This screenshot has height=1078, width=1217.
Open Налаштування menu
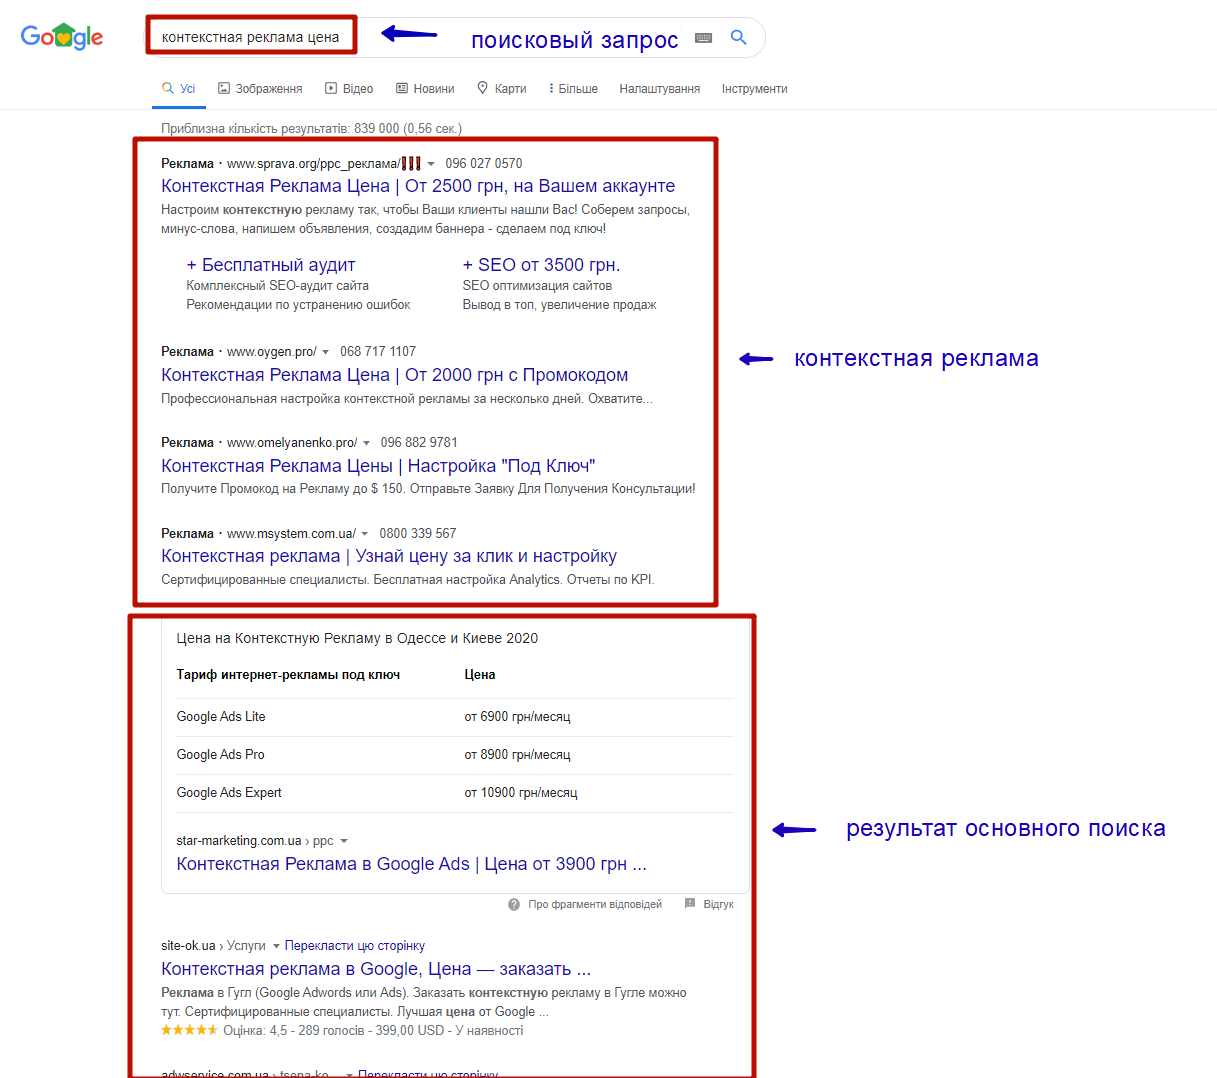click(660, 89)
